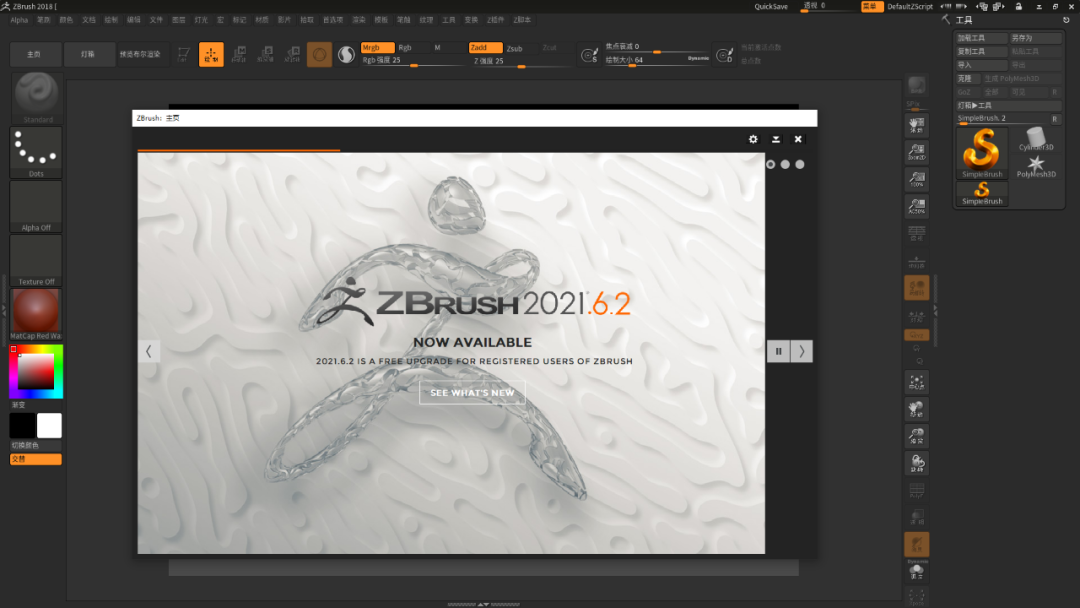Open the Standard brush picker thumbnail
The image size is (1080, 608).
point(37,97)
